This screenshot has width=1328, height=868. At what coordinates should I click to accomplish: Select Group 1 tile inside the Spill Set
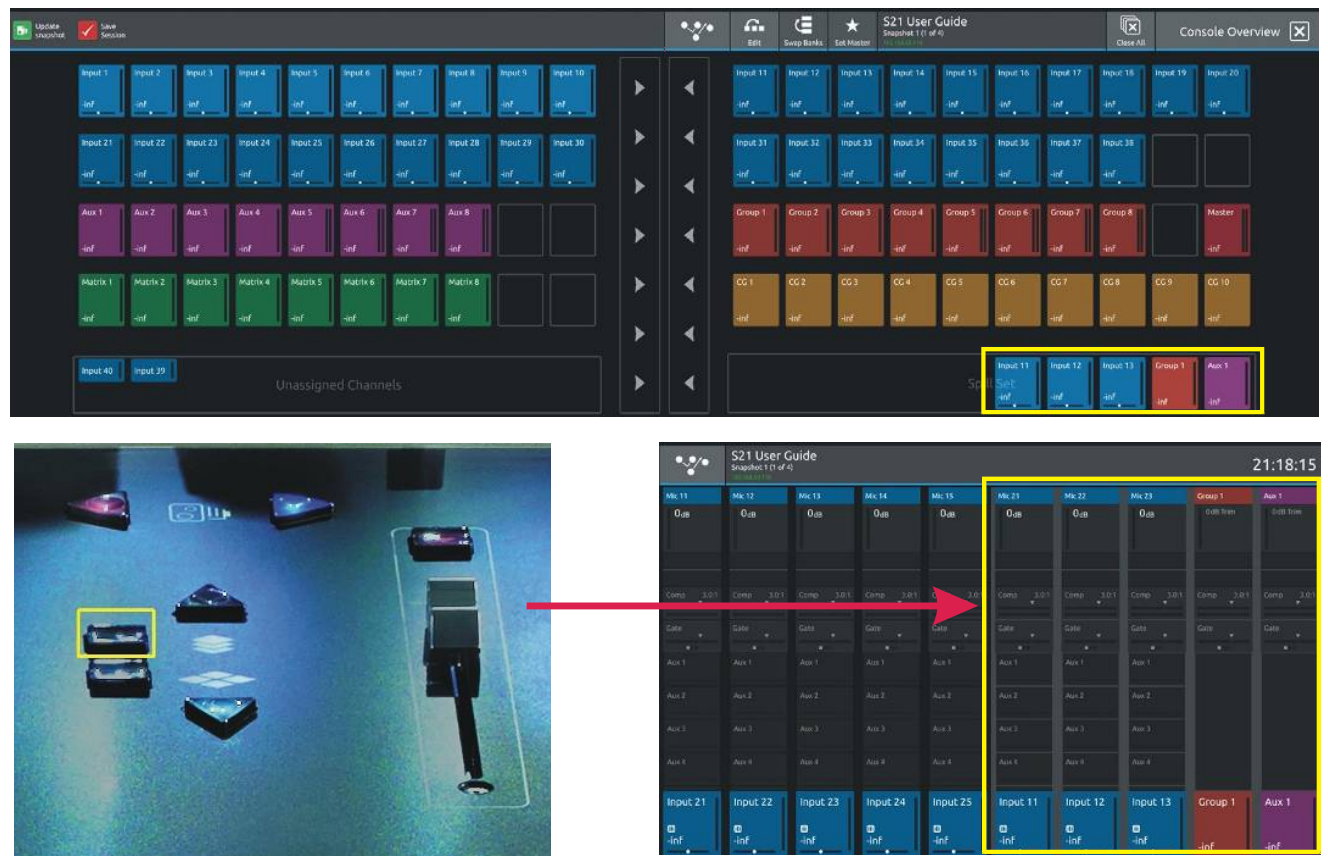[x=1175, y=383]
